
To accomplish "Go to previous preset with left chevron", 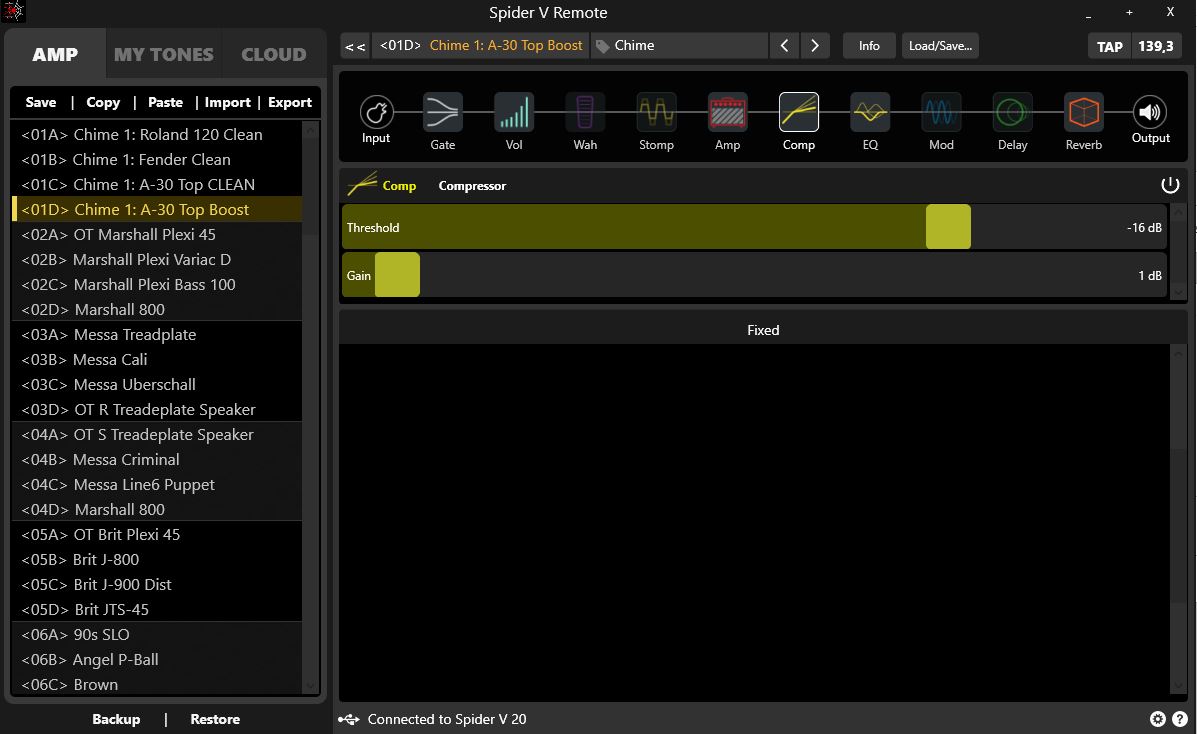I will click(784, 46).
